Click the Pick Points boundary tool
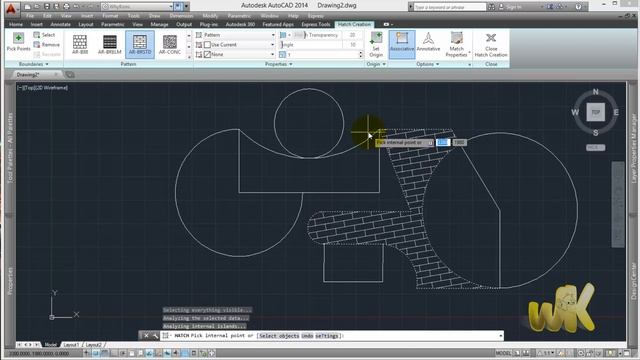 click(18, 42)
